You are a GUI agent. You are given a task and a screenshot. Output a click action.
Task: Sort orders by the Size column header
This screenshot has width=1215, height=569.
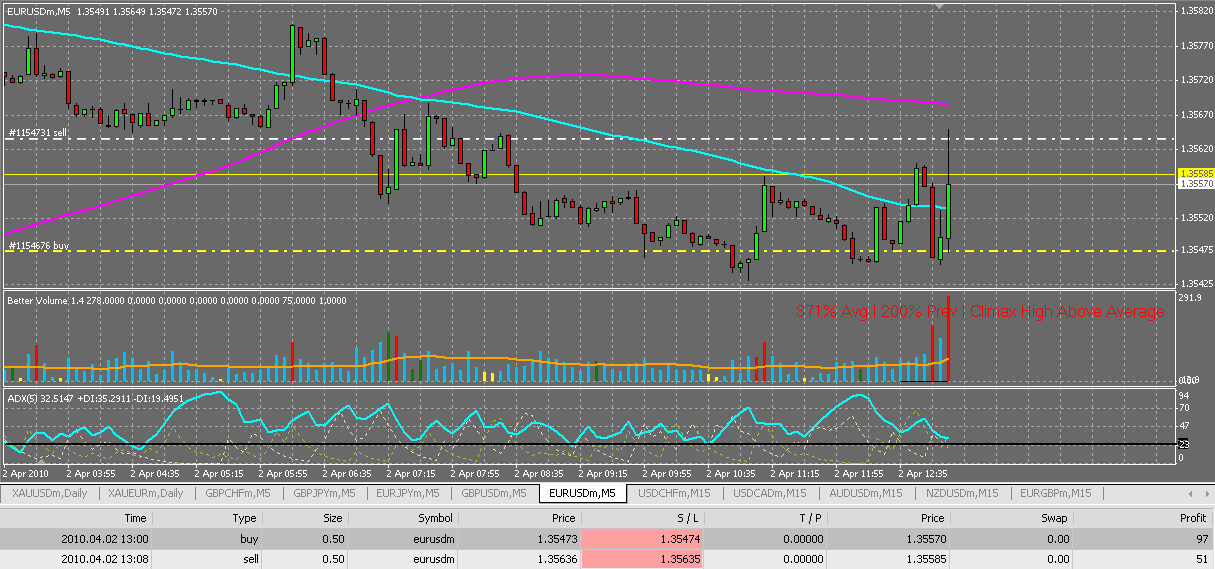[332, 518]
